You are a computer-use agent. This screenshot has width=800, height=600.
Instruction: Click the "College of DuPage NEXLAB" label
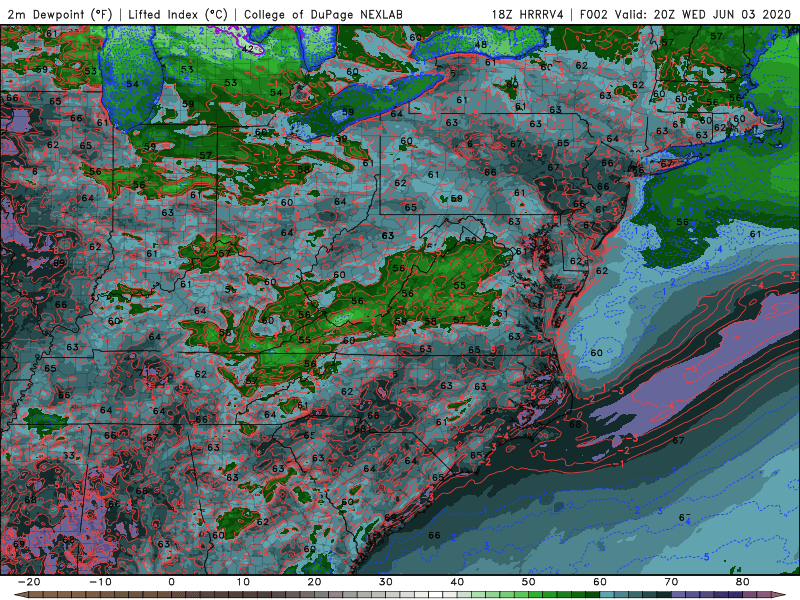(x=323, y=14)
